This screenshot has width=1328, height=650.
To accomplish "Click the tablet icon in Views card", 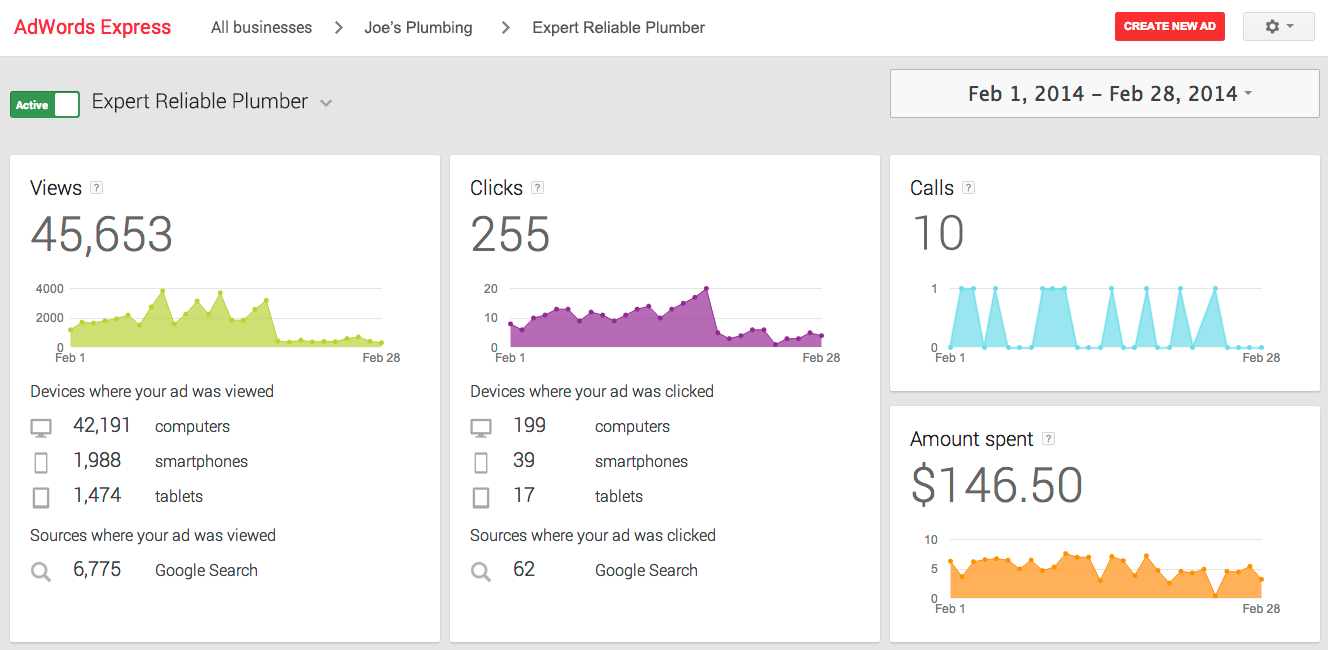I will point(41,497).
